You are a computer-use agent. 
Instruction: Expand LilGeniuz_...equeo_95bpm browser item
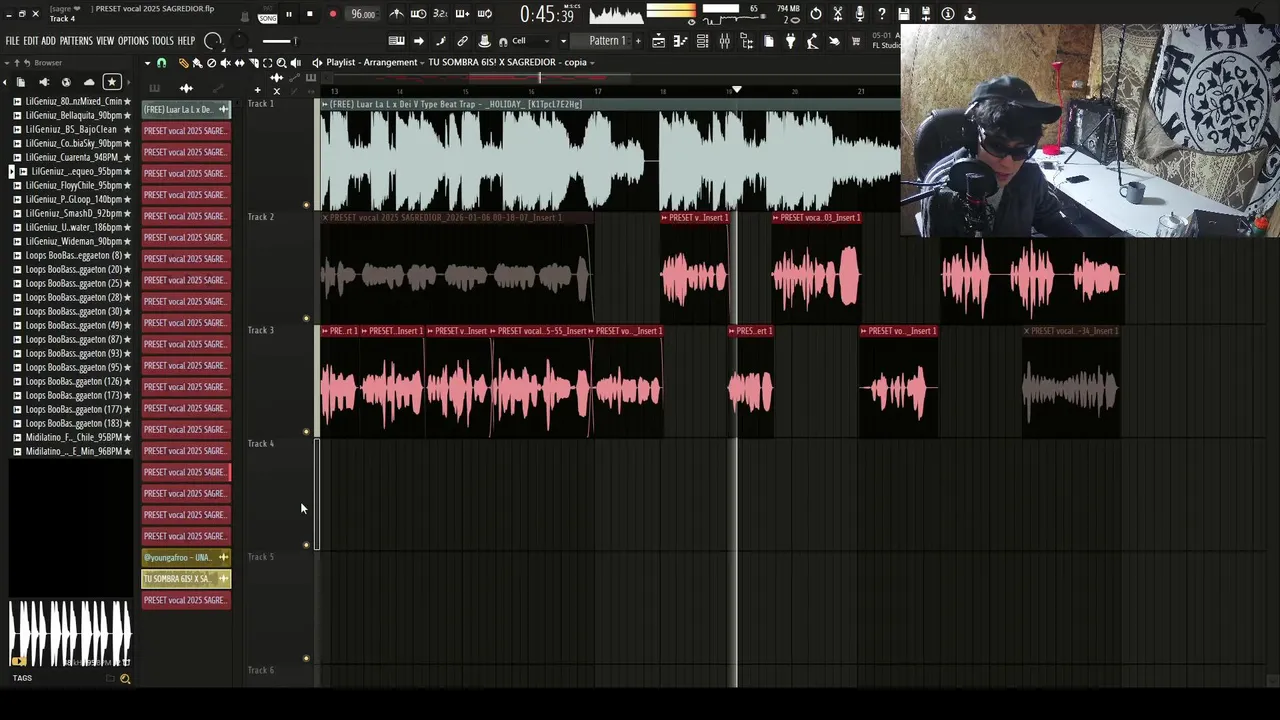[x=11, y=171]
